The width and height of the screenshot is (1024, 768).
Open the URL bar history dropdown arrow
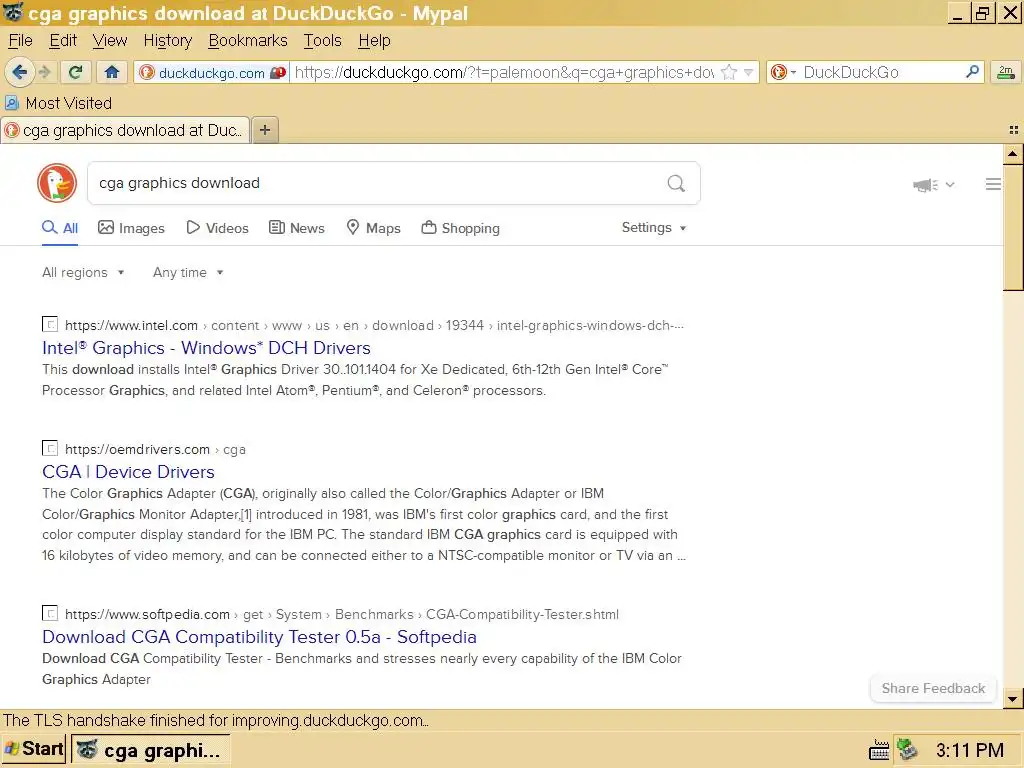(x=749, y=72)
